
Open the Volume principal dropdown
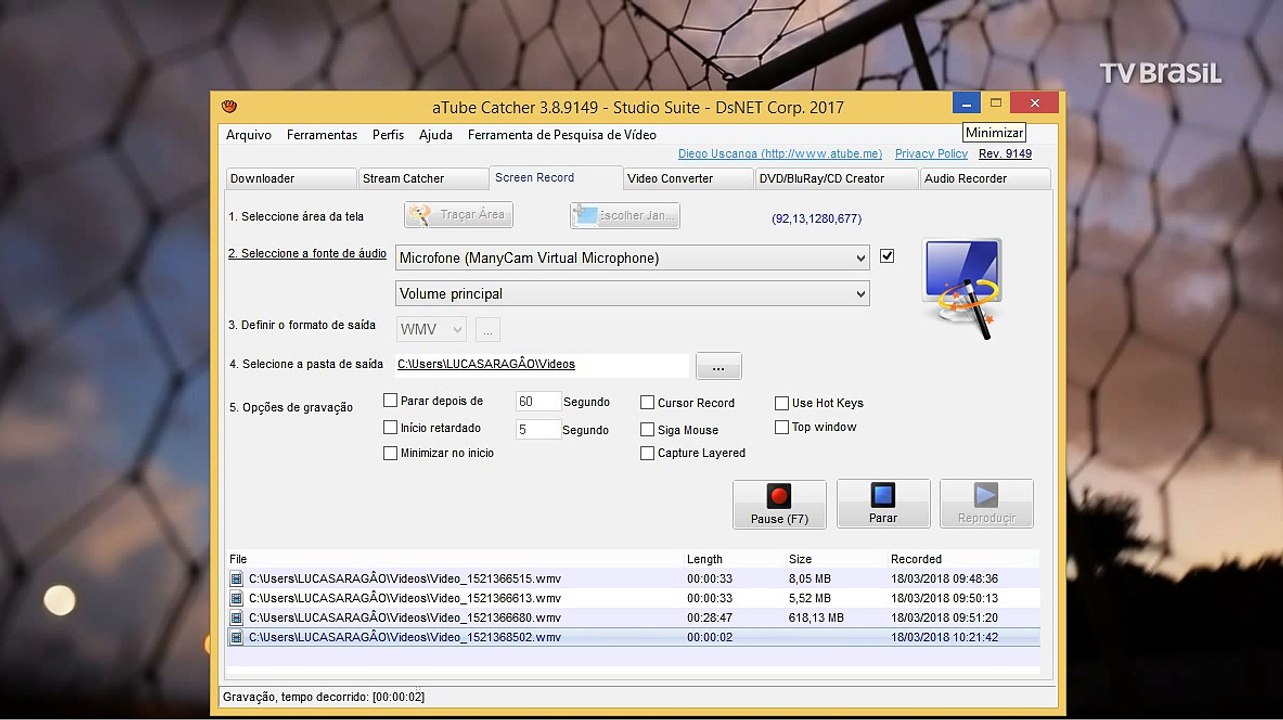click(632, 294)
